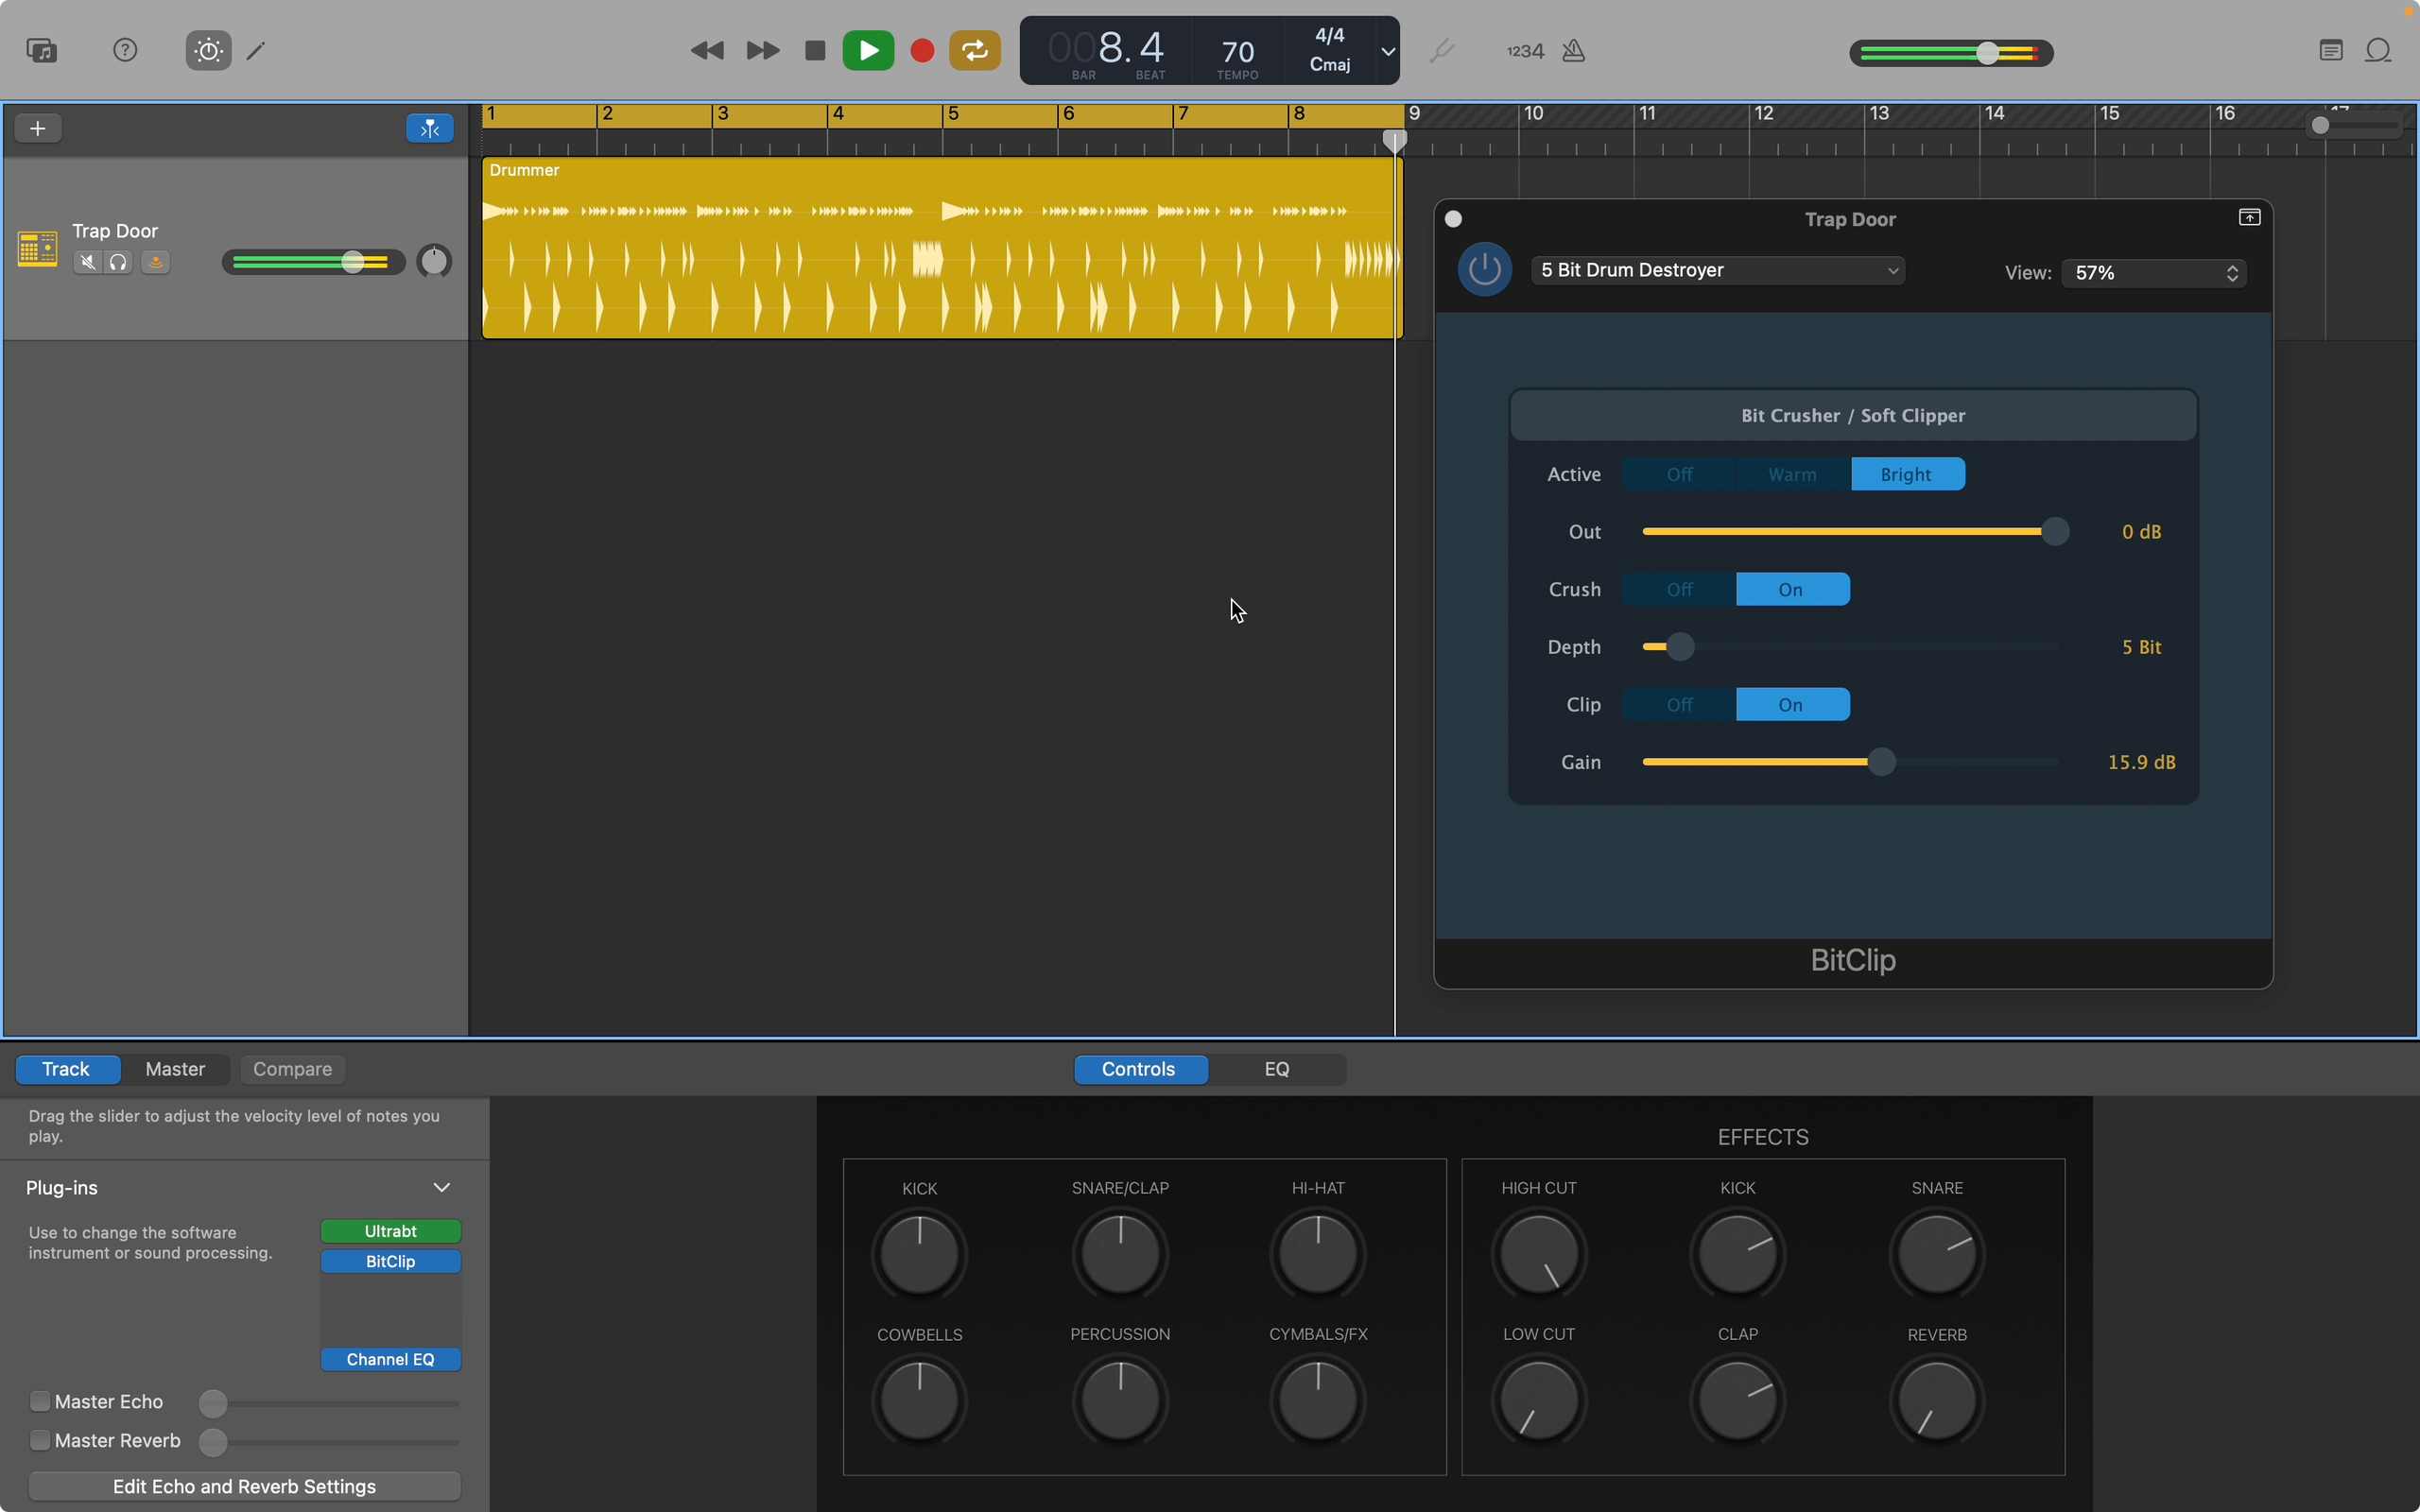Click the HIGH CUT effects knob

pos(1539,1254)
